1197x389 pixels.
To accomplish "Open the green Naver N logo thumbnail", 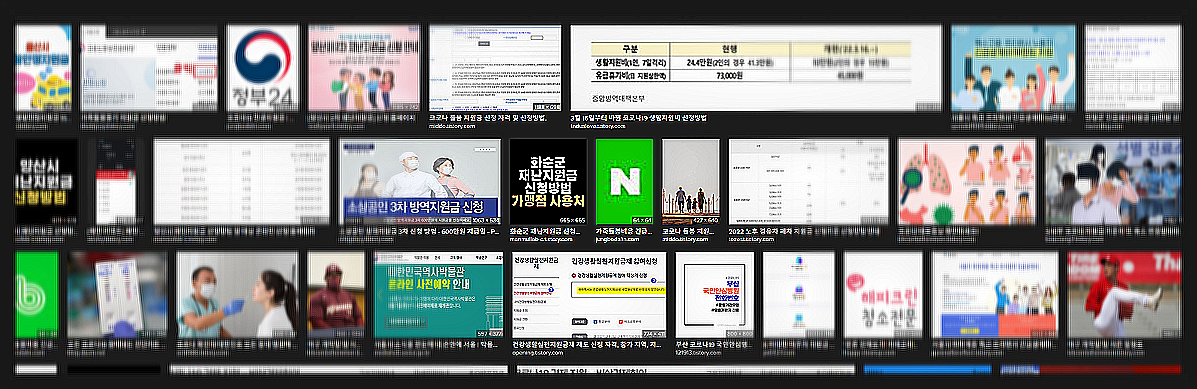I will (x=624, y=182).
